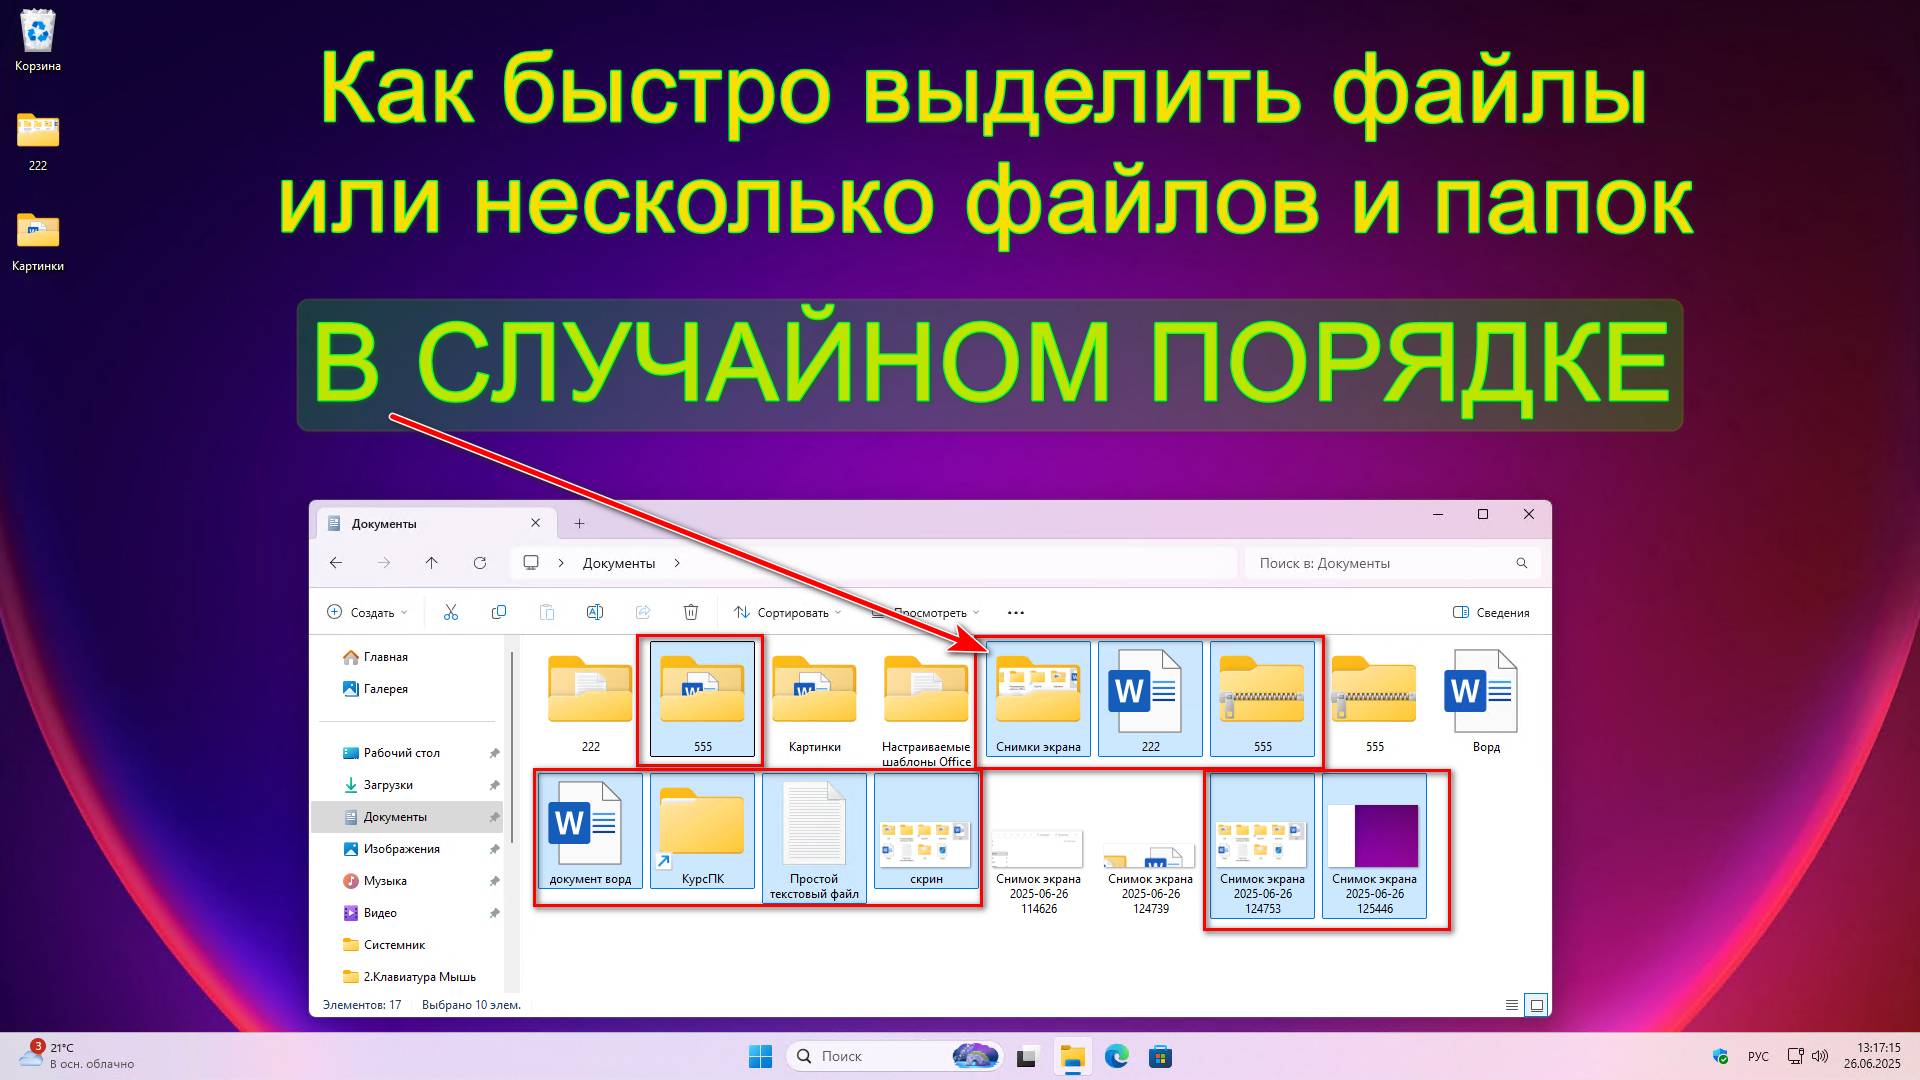1920x1080 pixels.
Task: Unpin Видео from quick access
Action: point(494,913)
